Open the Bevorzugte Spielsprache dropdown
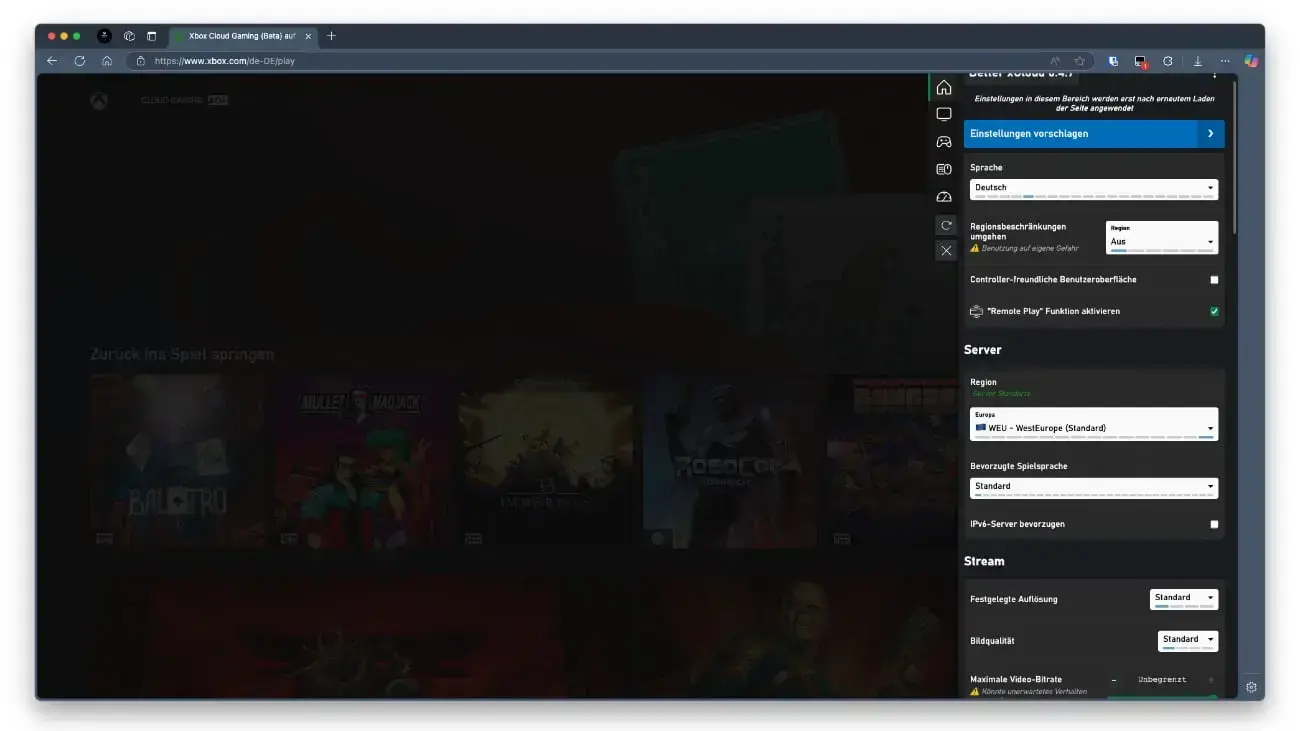 point(1094,487)
